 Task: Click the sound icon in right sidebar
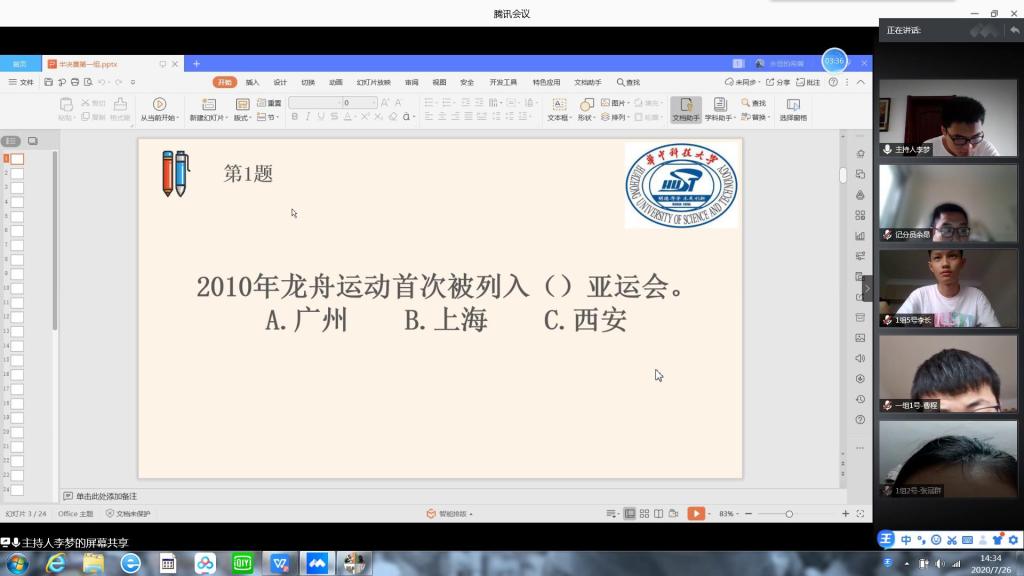[860, 358]
